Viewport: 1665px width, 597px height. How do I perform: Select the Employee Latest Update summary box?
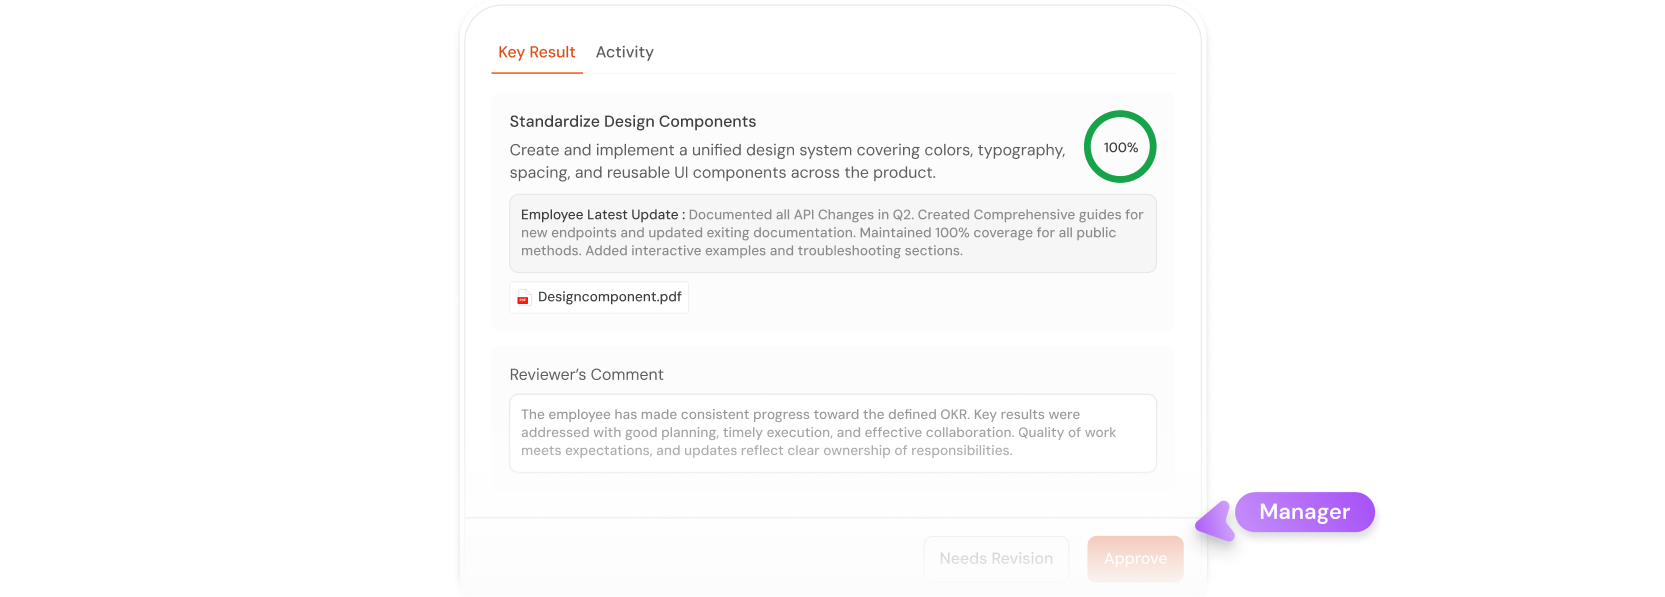pos(832,233)
